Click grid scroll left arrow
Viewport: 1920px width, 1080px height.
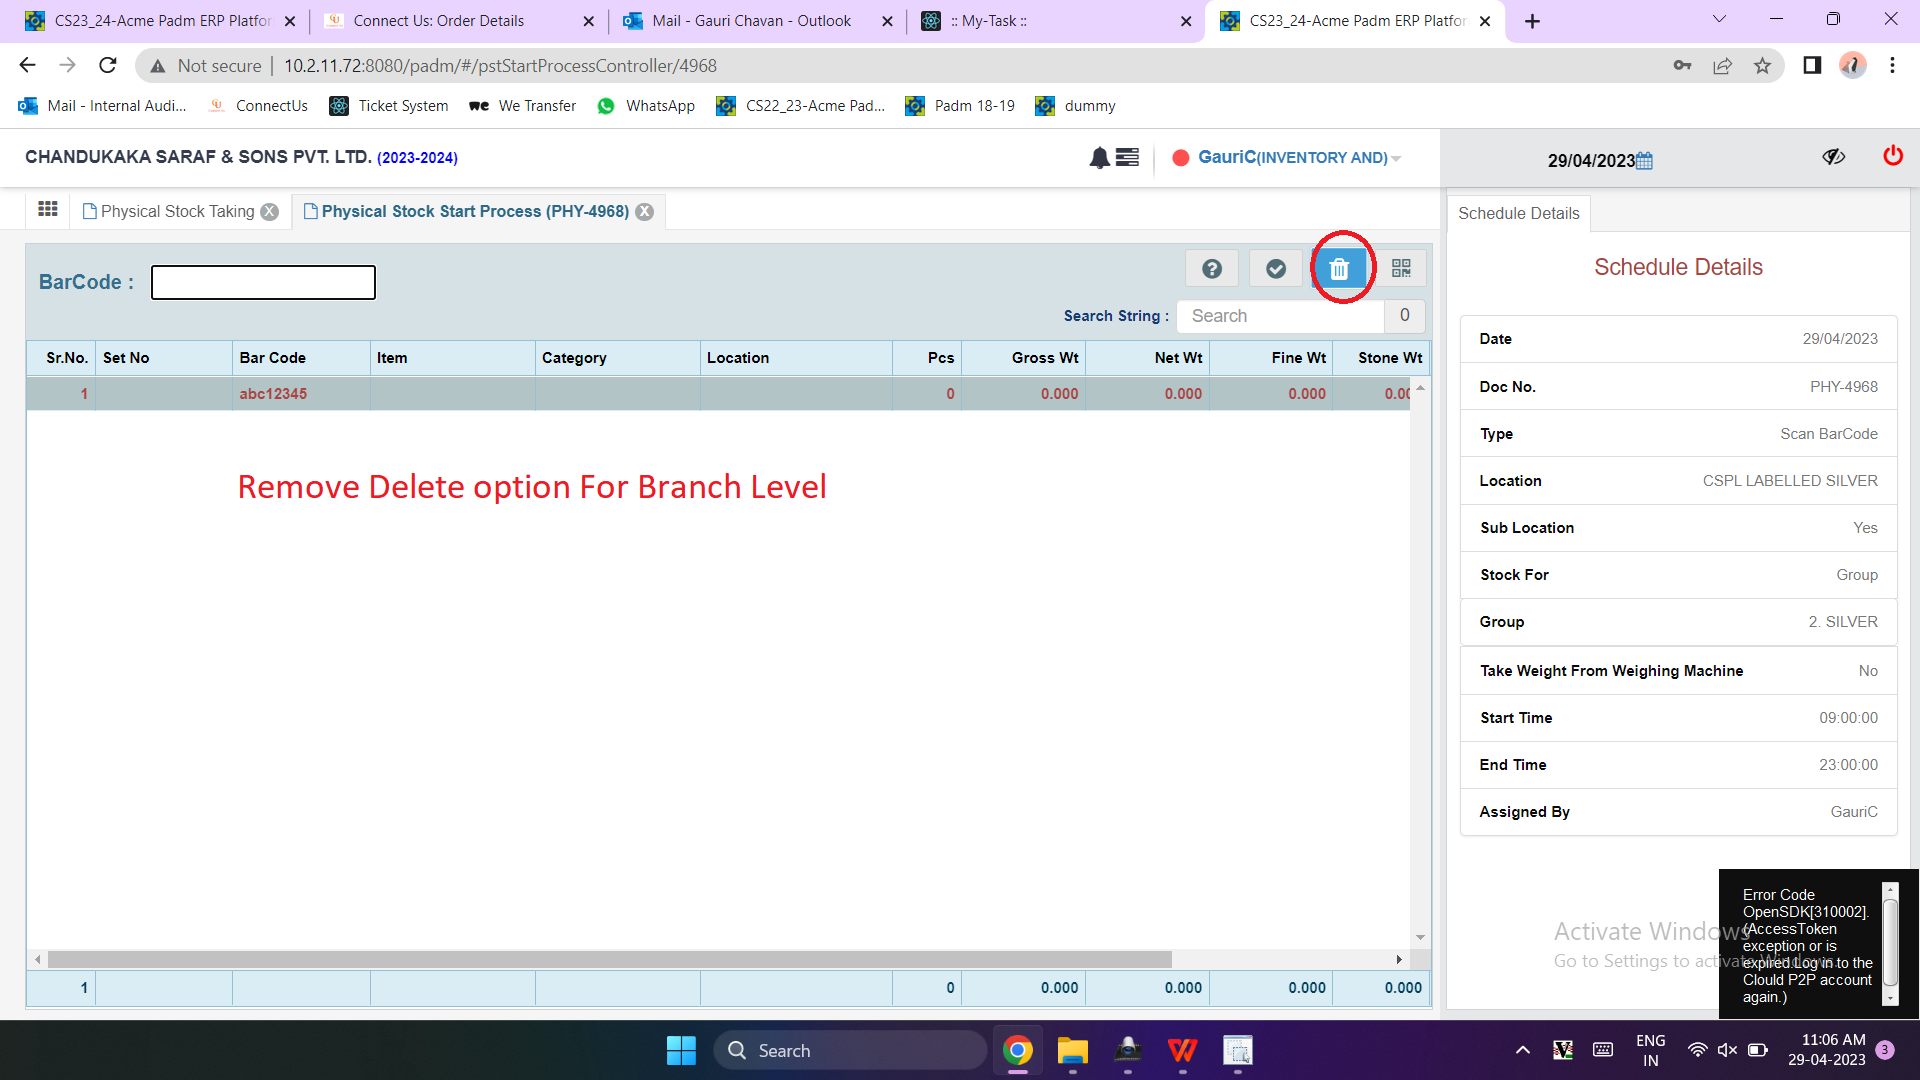38,960
